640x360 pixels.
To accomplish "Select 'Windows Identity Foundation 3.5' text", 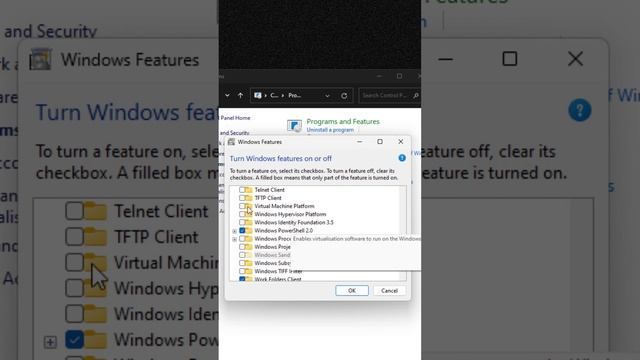I will coord(294,222).
